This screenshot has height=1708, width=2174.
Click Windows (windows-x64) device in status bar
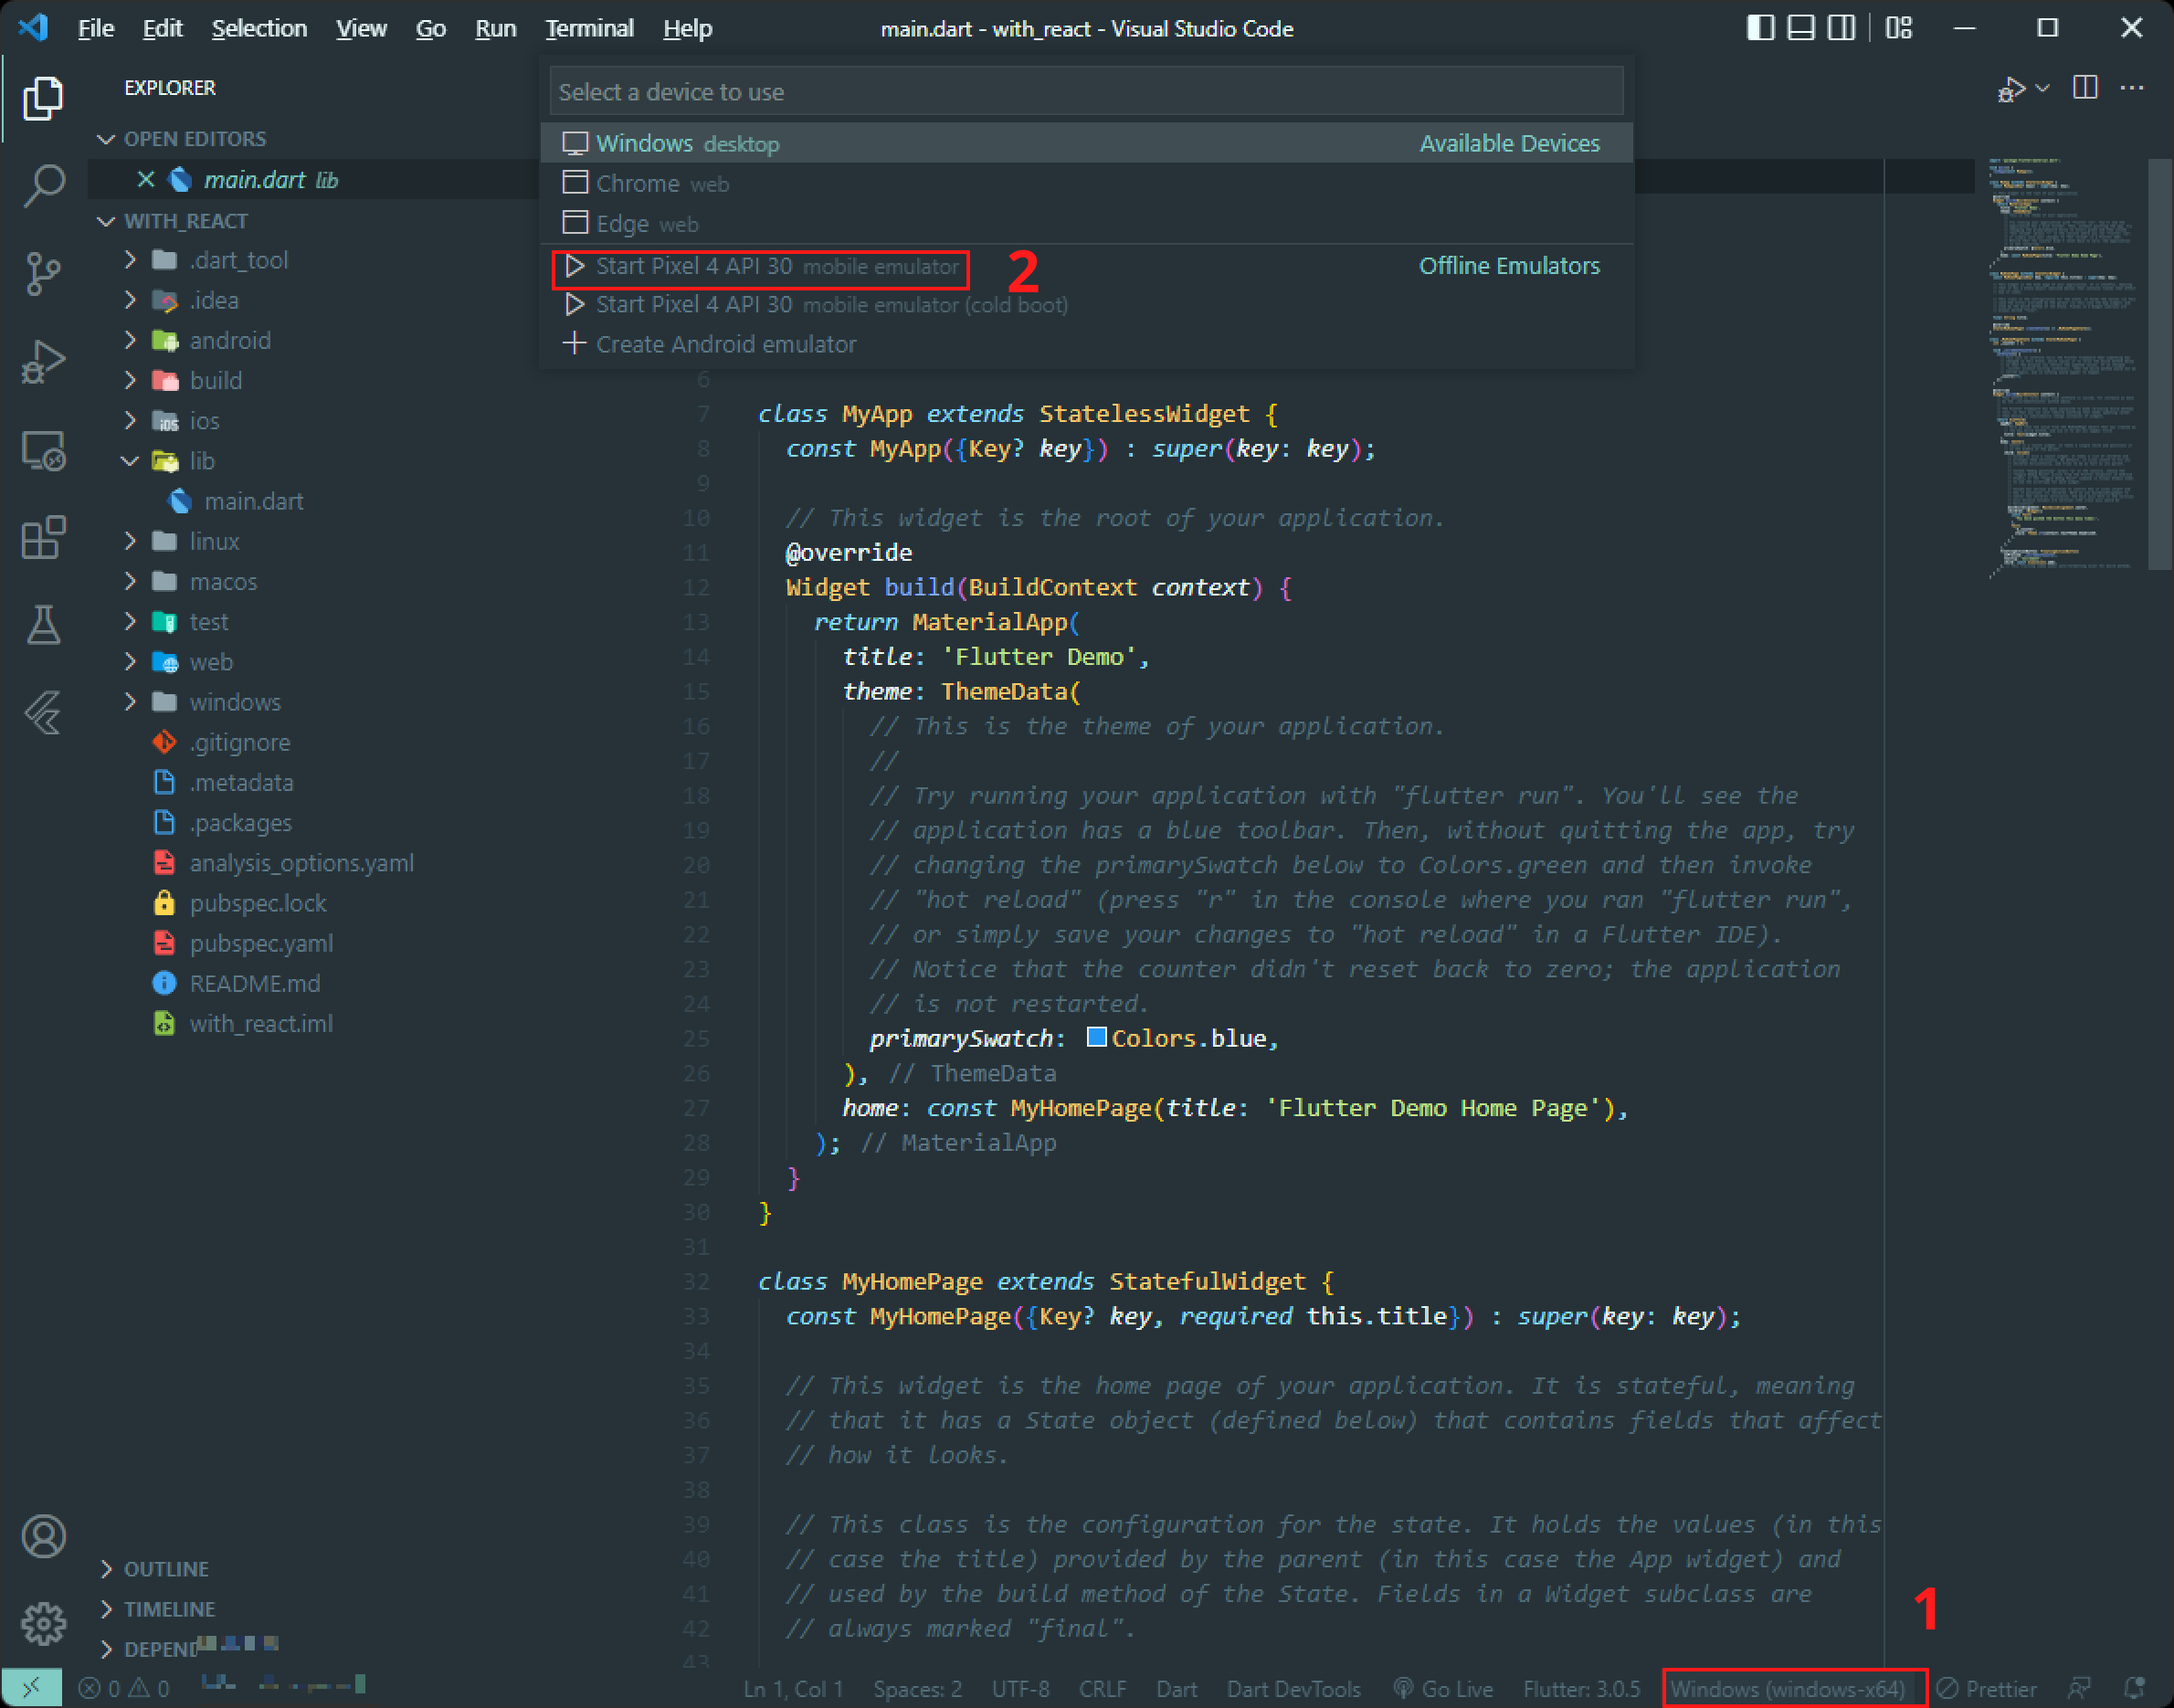pos(1786,1689)
